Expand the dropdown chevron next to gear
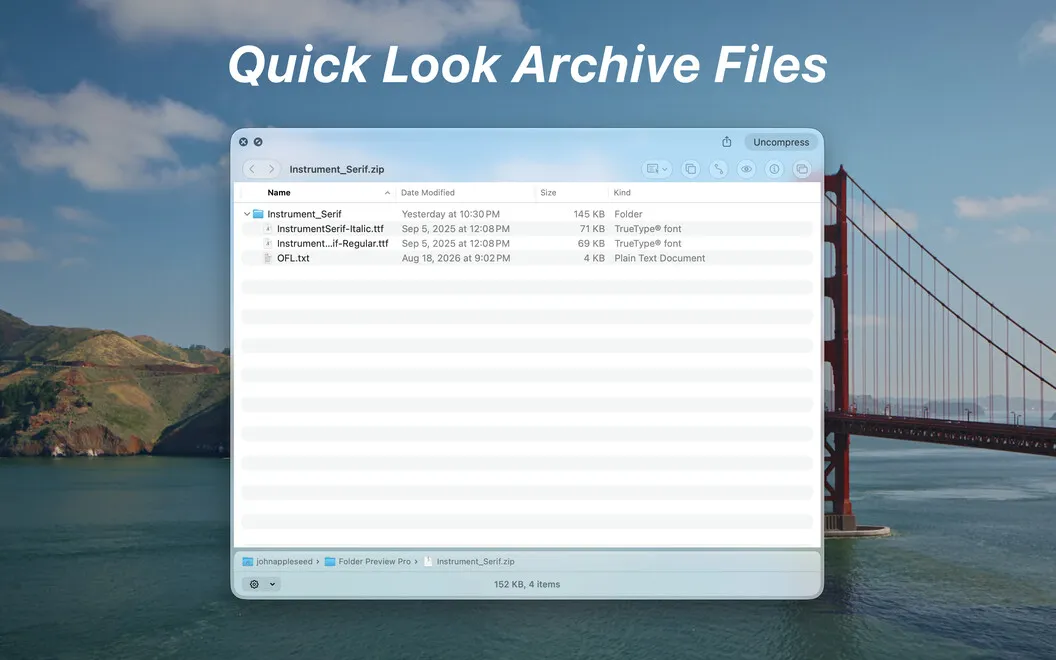 tap(272, 584)
